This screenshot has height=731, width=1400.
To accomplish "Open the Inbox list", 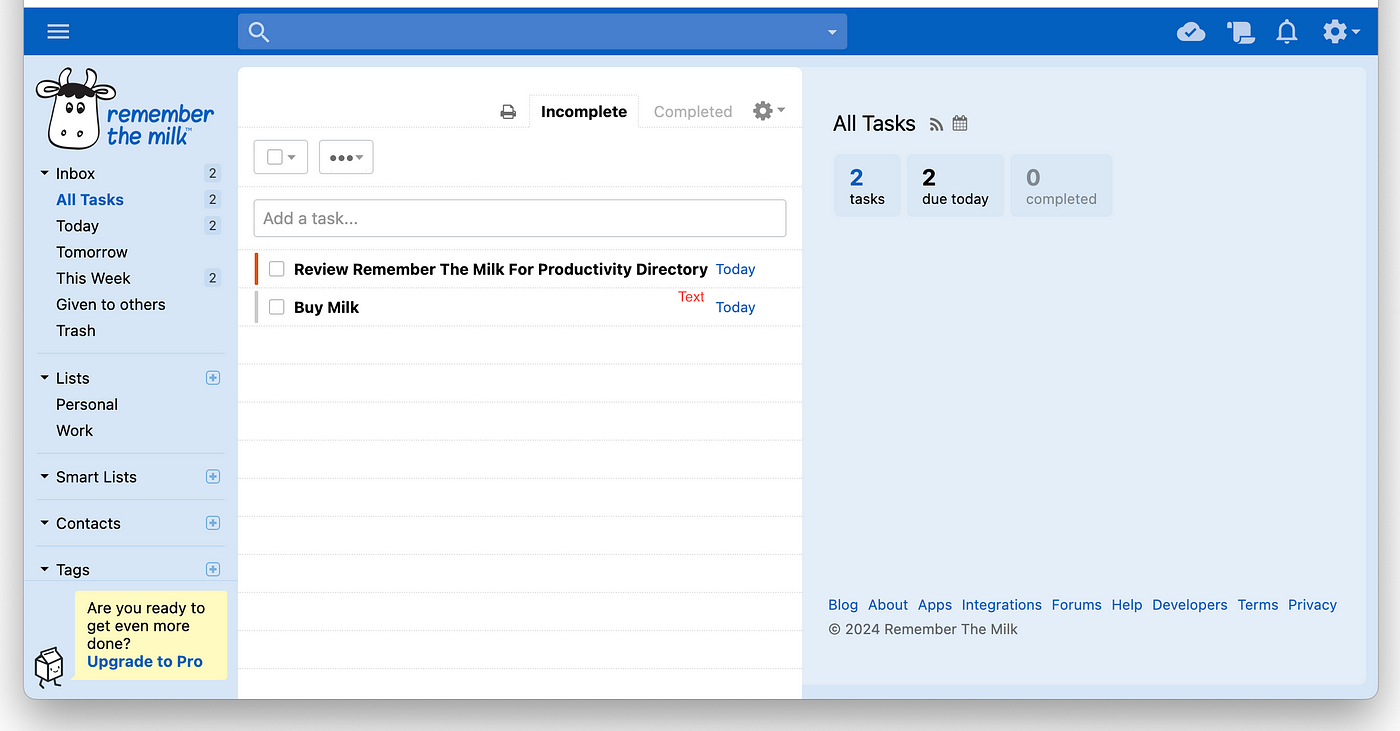I will 75,173.
